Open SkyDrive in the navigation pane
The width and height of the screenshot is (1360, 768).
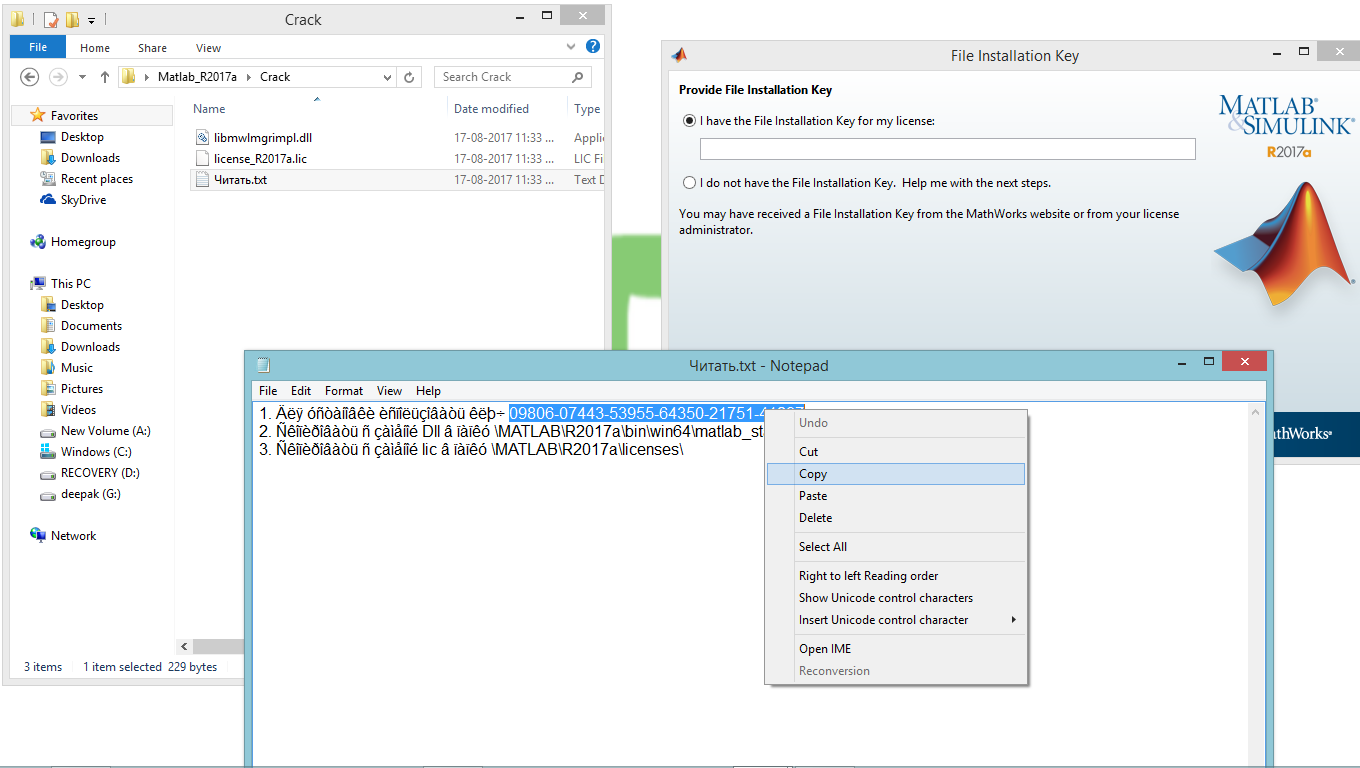83,200
